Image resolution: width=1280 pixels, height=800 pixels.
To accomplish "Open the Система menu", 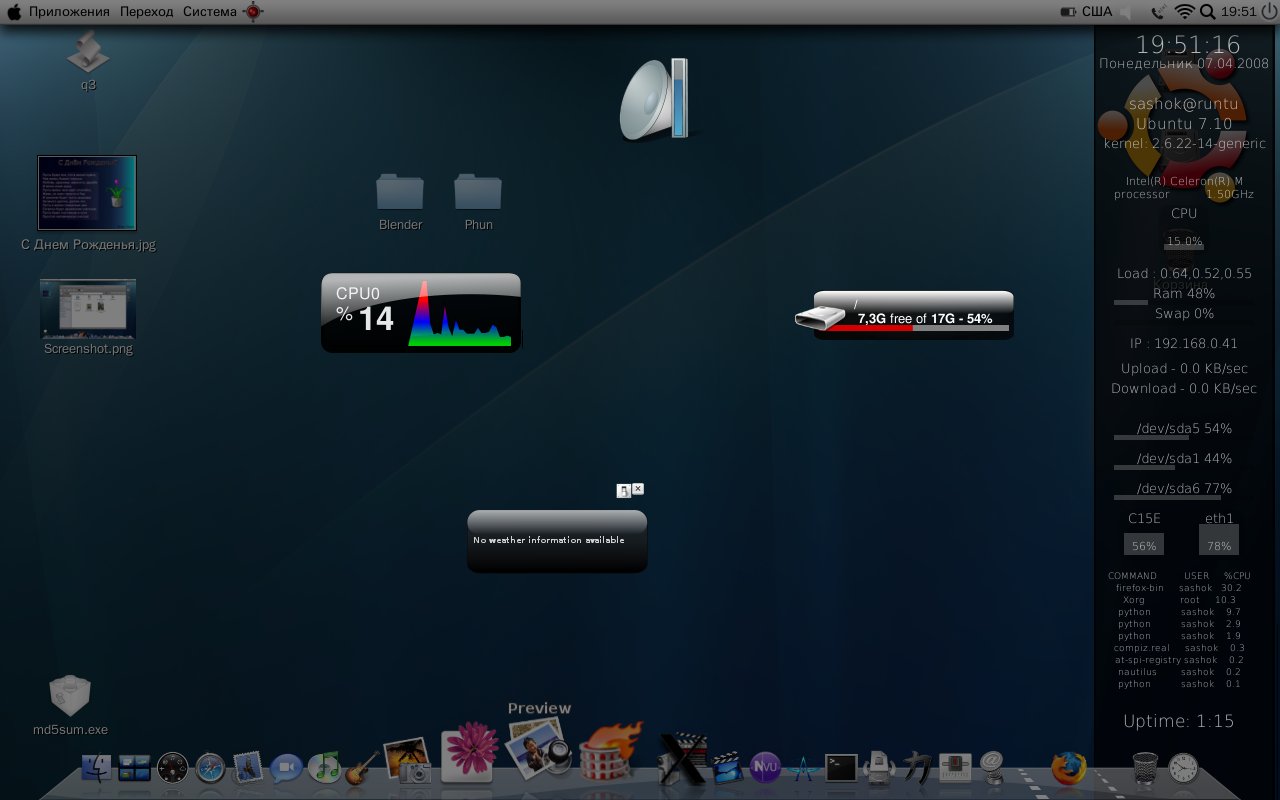I will [209, 12].
